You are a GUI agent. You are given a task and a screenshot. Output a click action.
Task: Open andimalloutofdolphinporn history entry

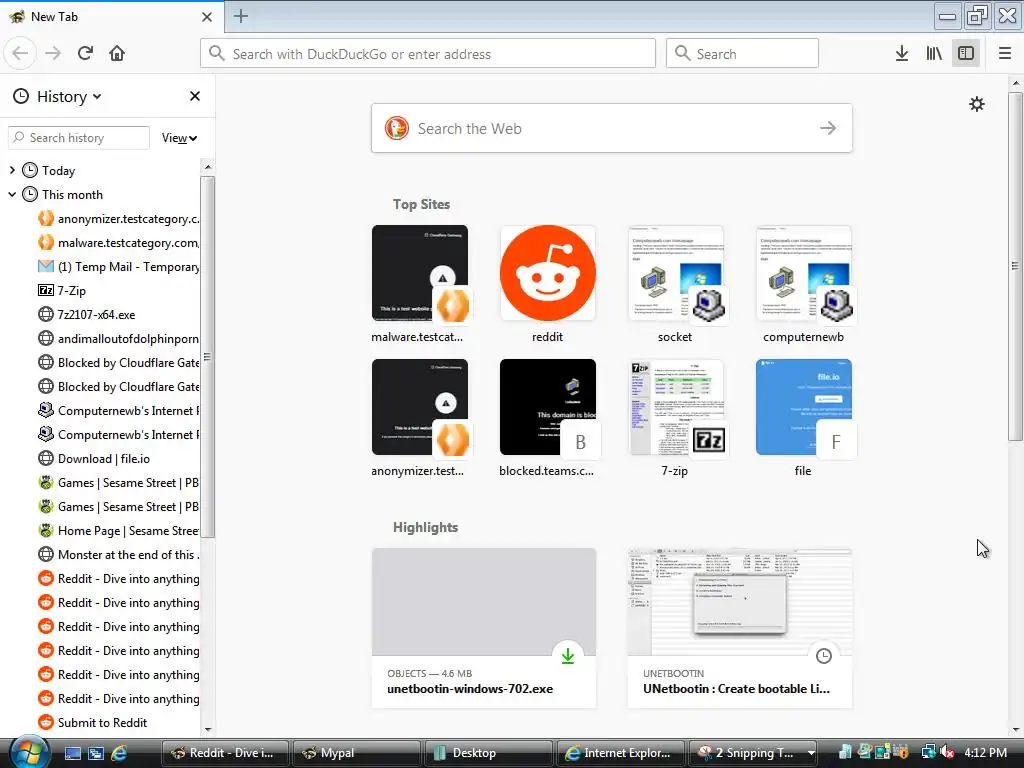(118, 339)
